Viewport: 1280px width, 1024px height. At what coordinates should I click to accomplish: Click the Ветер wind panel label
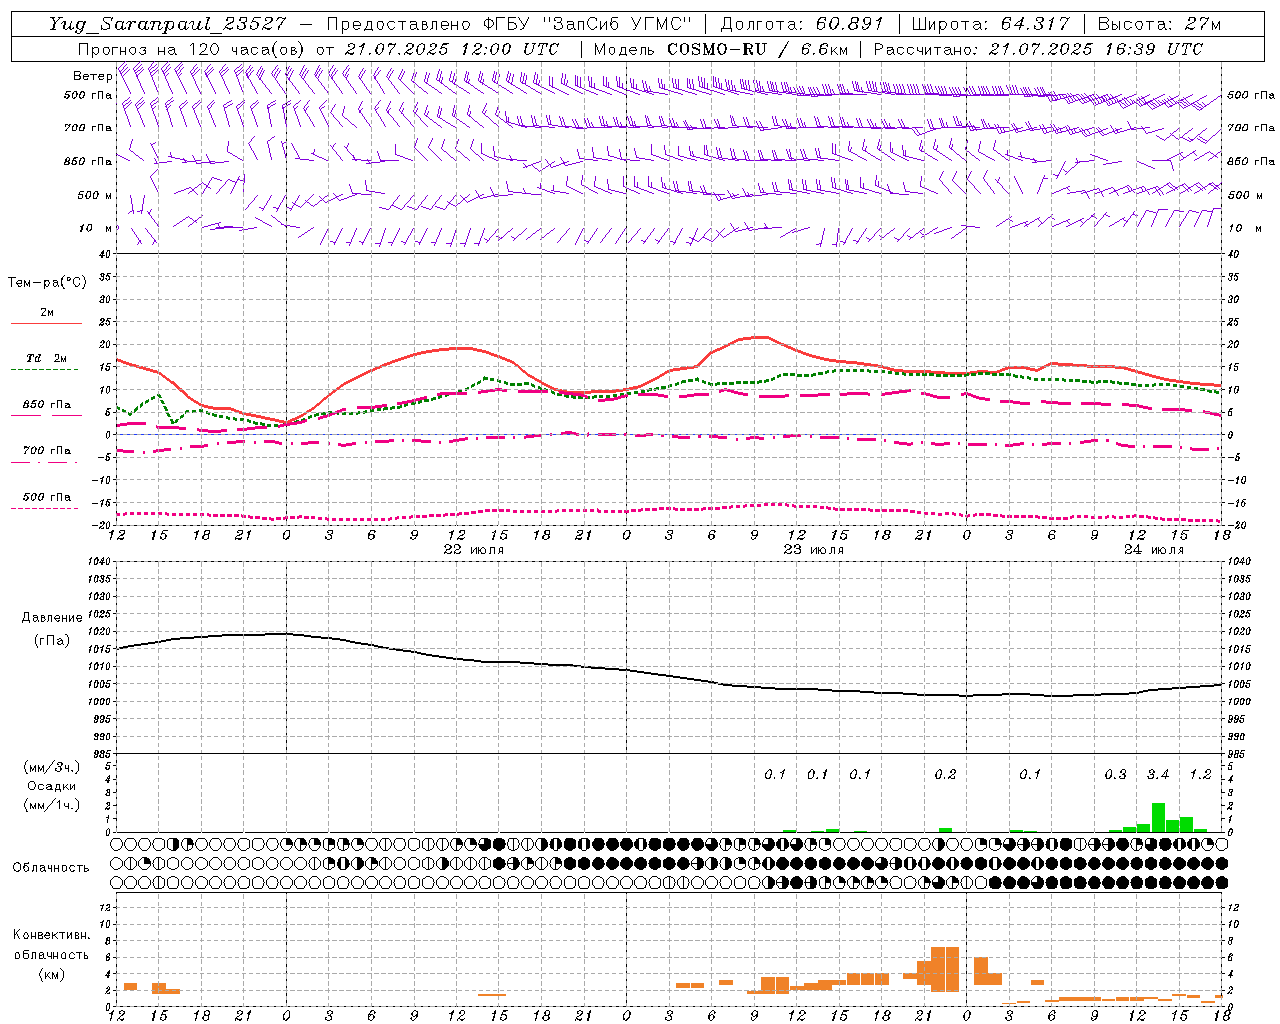coord(92,76)
